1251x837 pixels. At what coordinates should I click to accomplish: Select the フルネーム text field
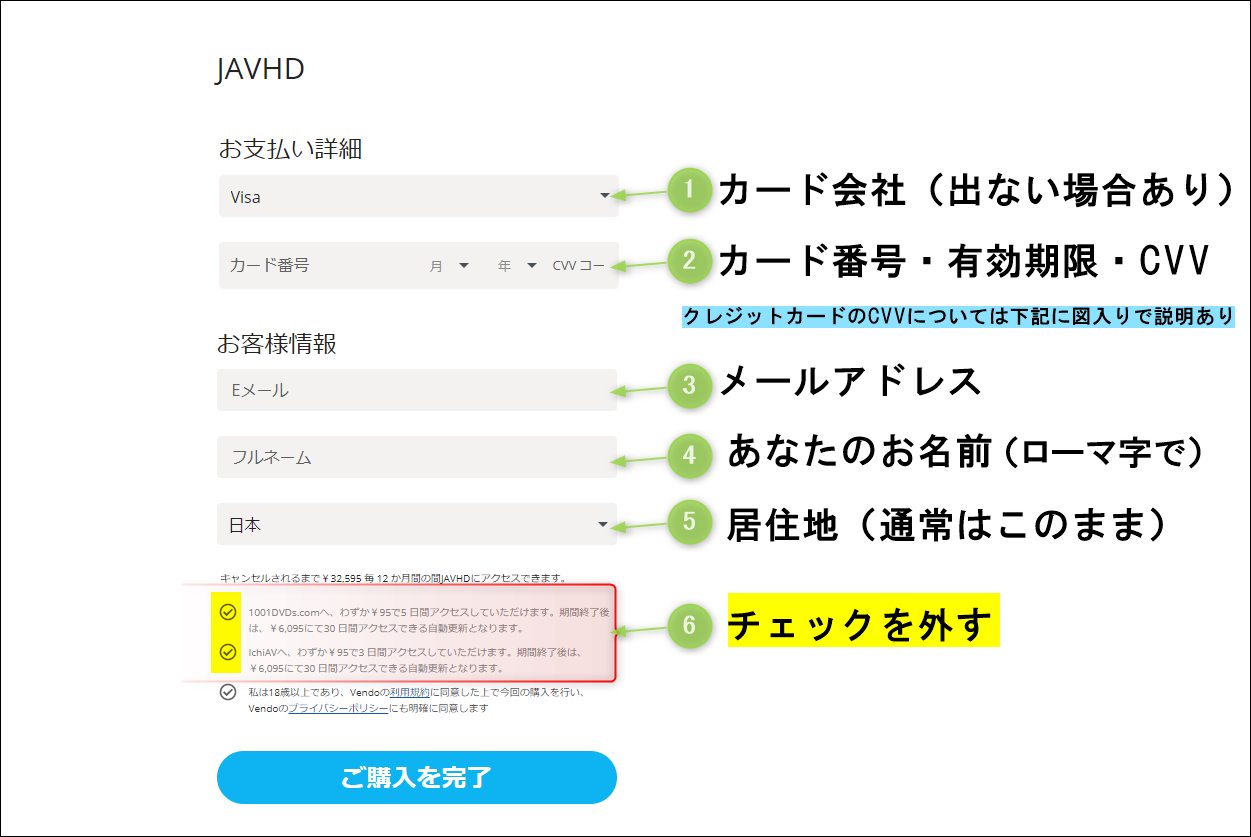[x=416, y=457]
